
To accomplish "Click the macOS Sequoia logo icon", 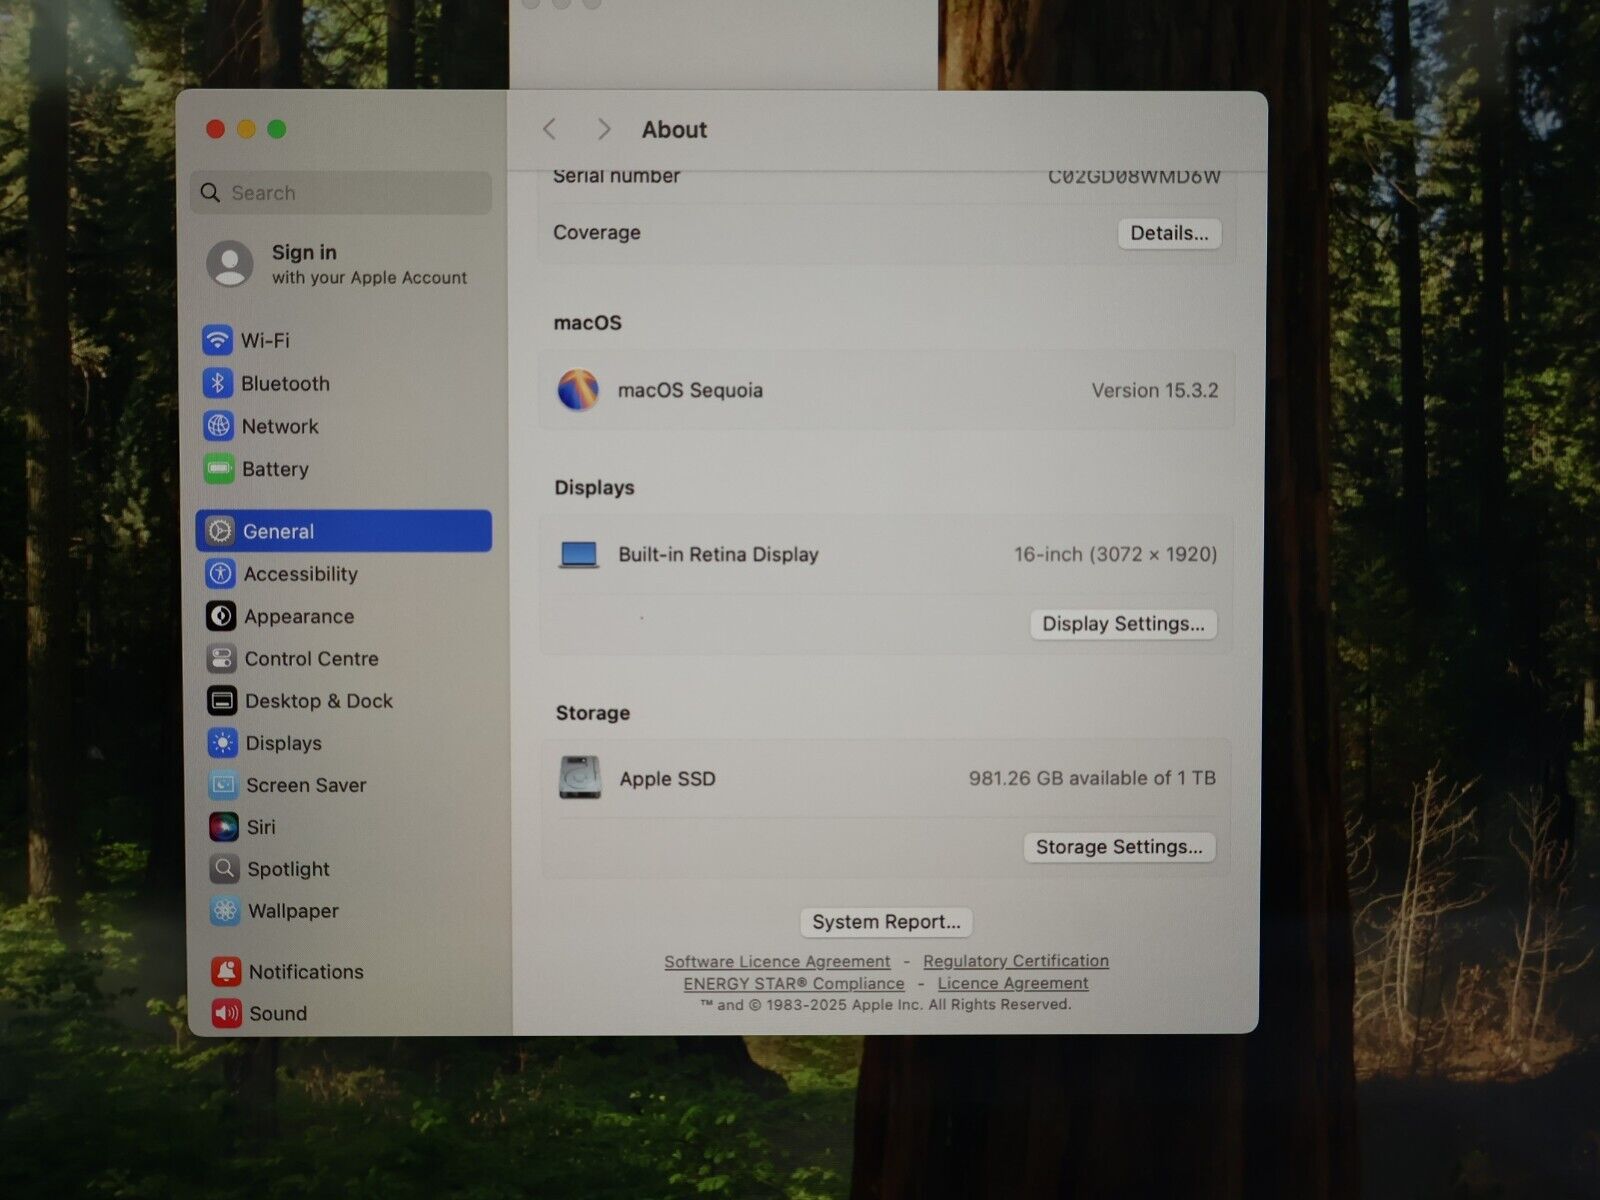I will tap(578, 390).
